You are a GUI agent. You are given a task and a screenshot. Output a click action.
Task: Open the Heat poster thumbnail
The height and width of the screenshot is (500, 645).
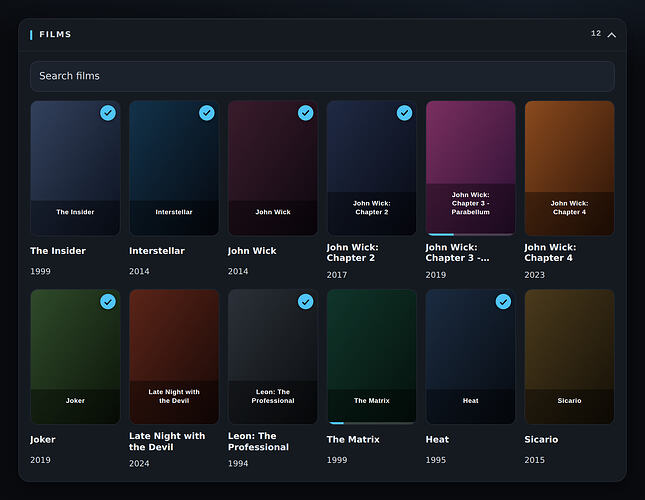coord(471,356)
